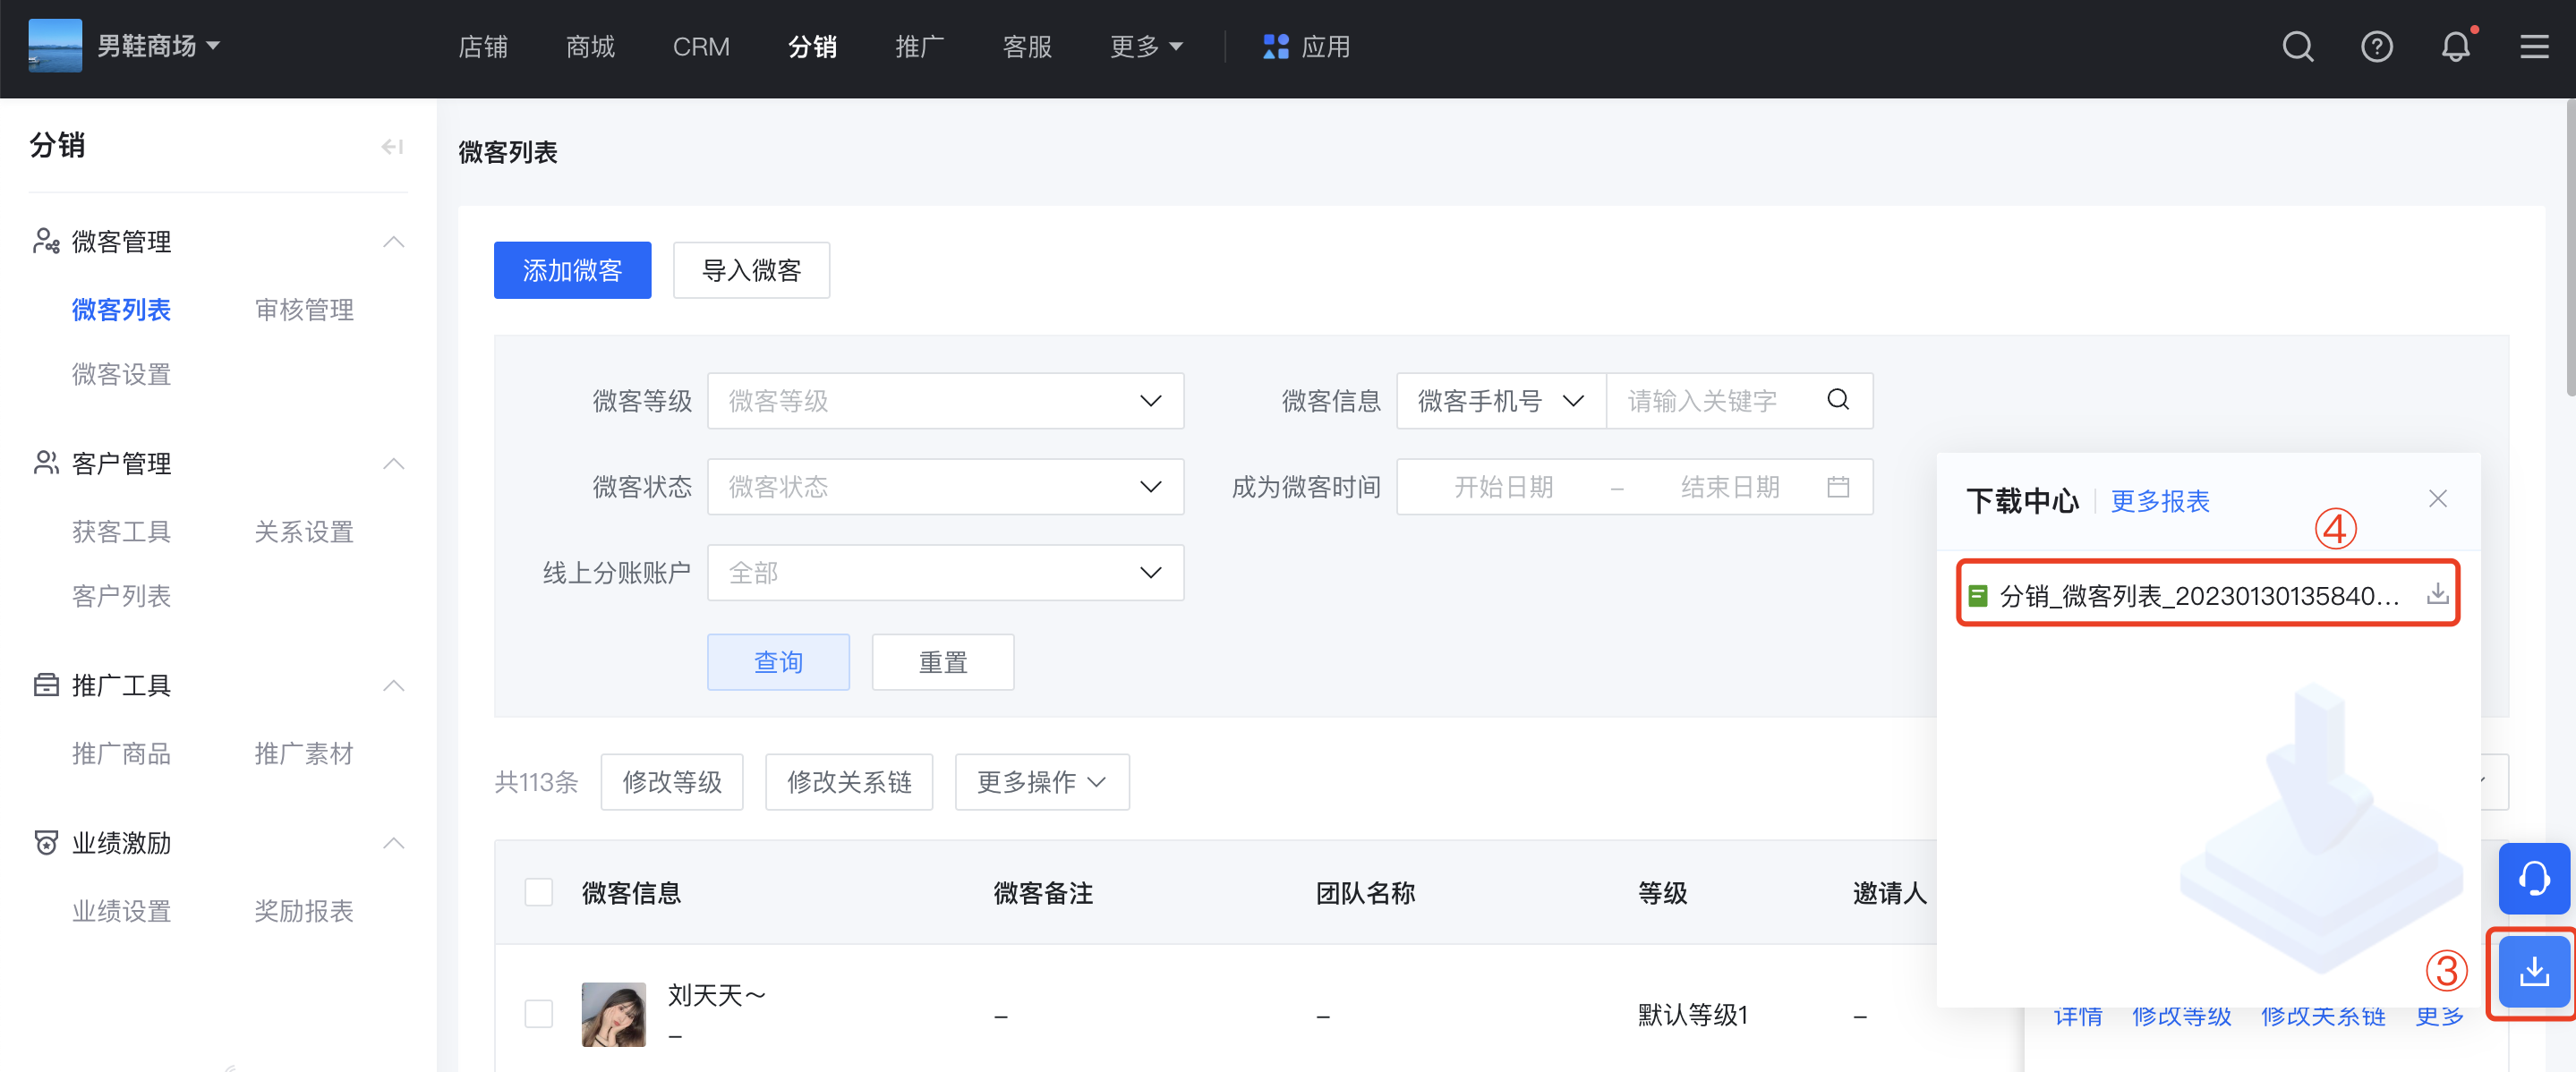This screenshot has height=1072, width=2576.
Task: Open the notification bell icon
Action: coord(2456,47)
